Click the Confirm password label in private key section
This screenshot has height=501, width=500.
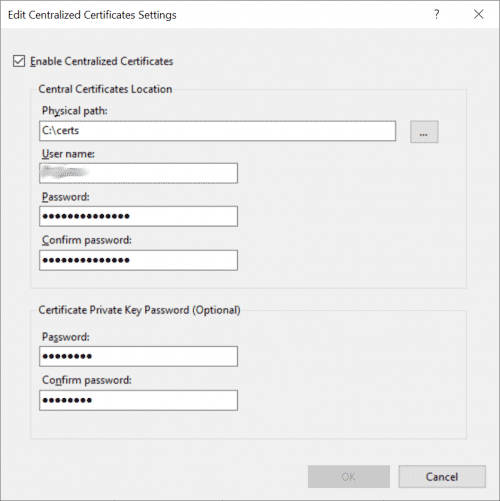(x=87, y=380)
